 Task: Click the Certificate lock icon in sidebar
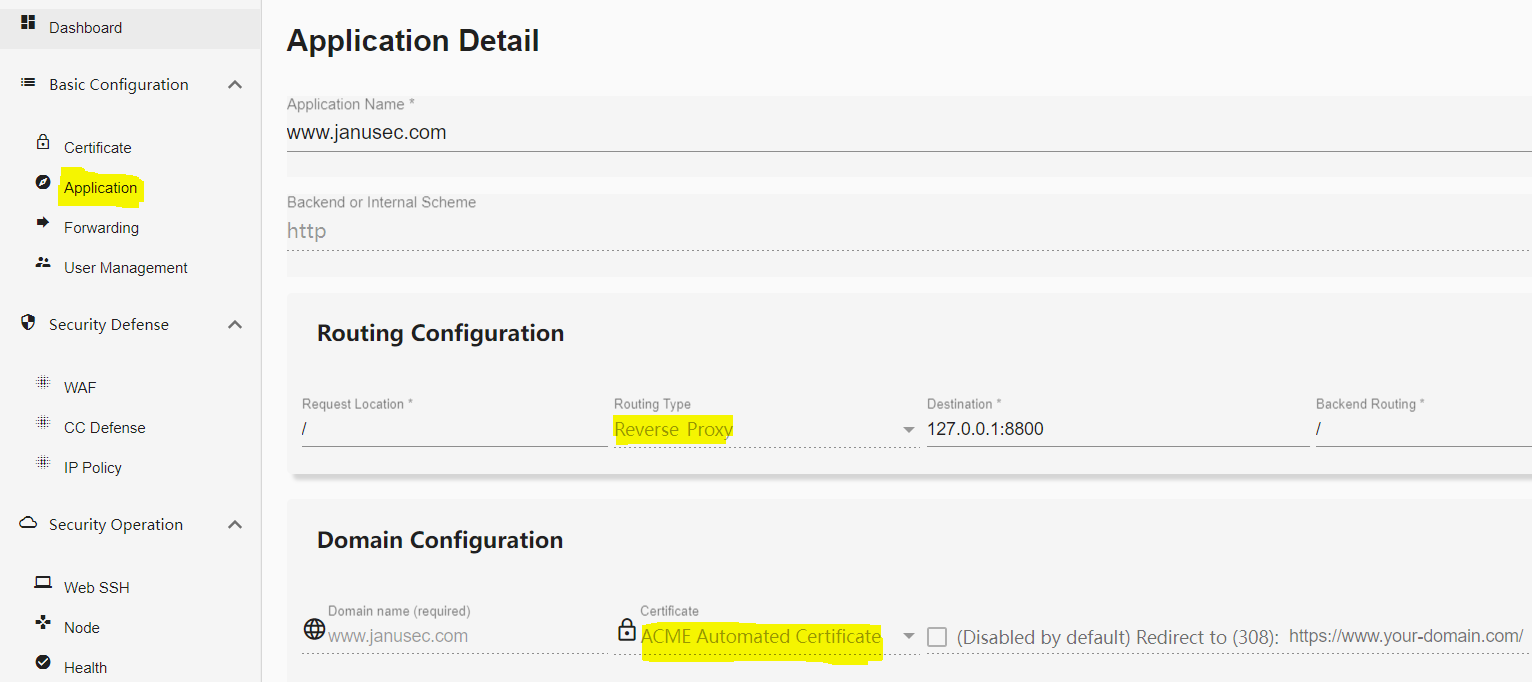pyautogui.click(x=43, y=142)
